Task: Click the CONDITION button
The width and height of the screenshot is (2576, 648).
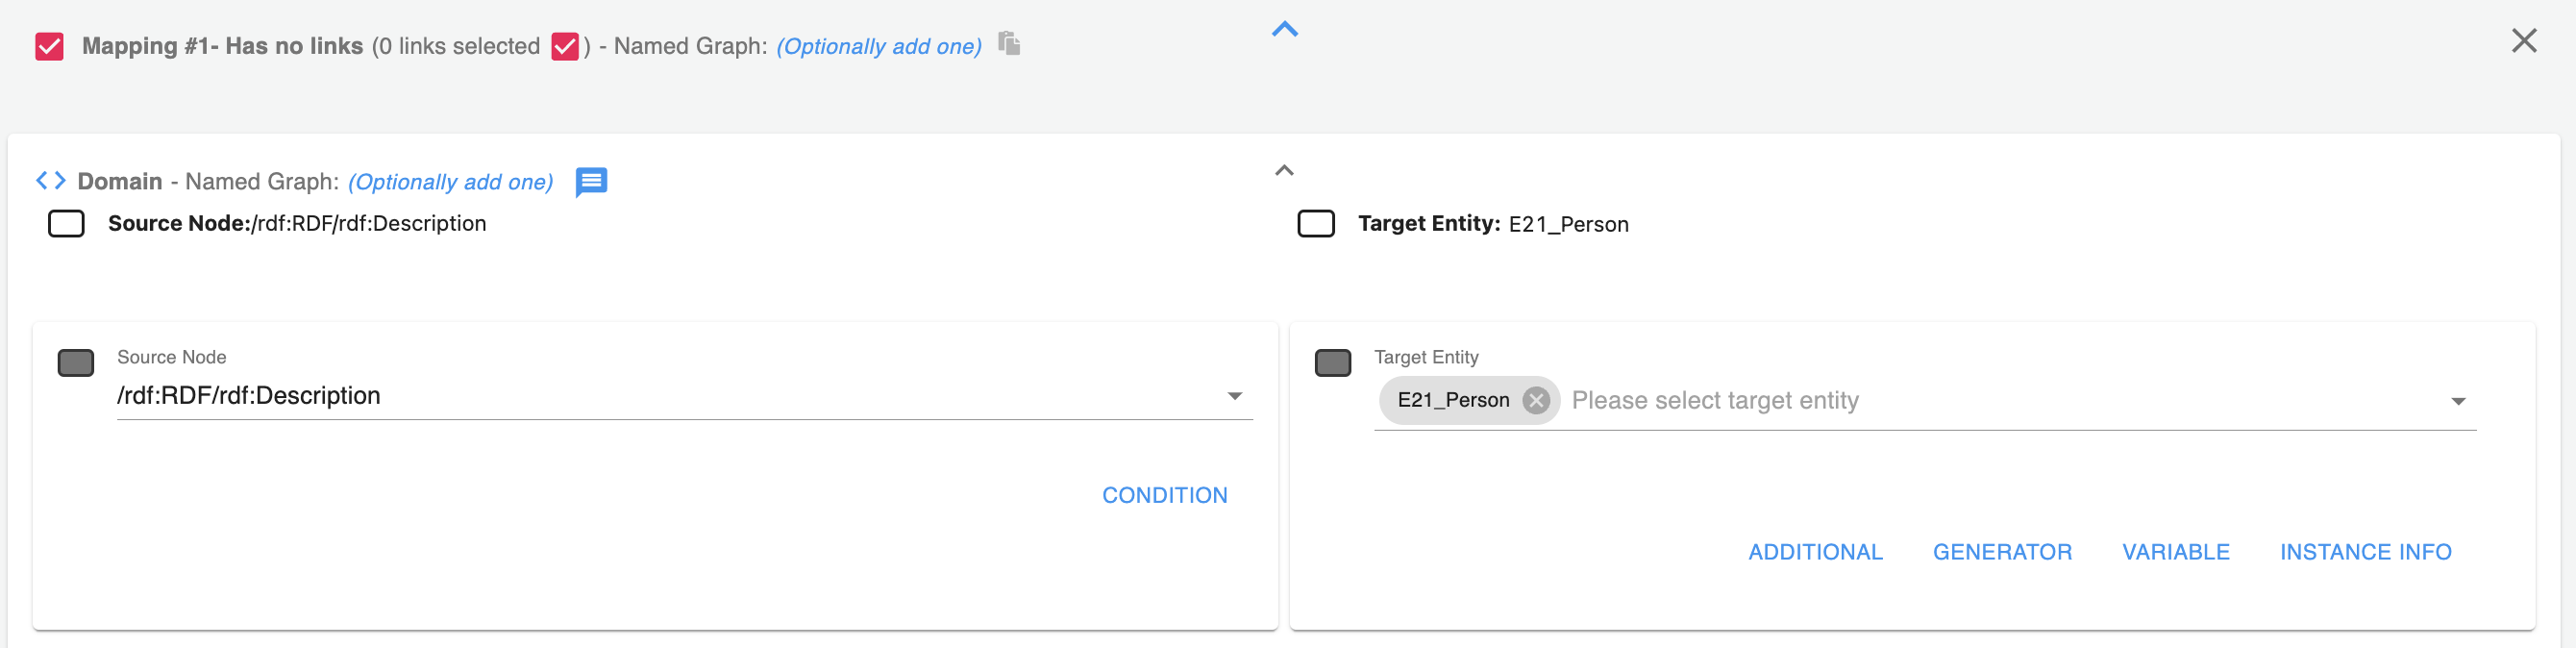Action: tap(1164, 496)
